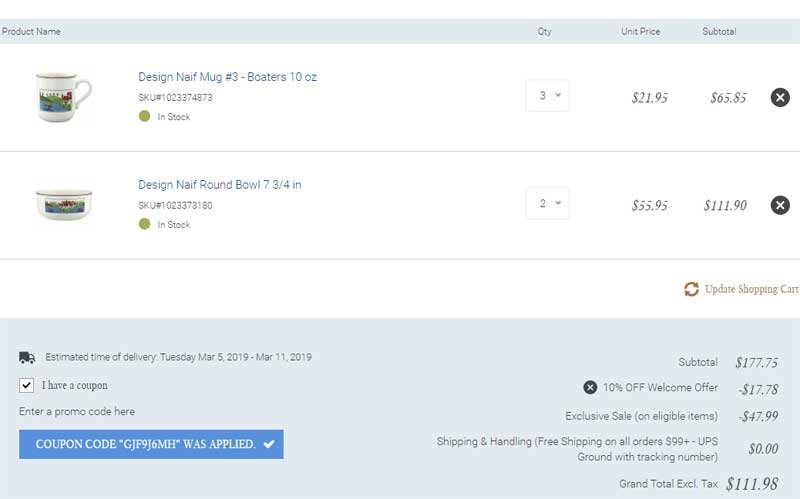The image size is (800, 499).
Task: Click the checkmark on applied coupon banner
Action: 269,444
